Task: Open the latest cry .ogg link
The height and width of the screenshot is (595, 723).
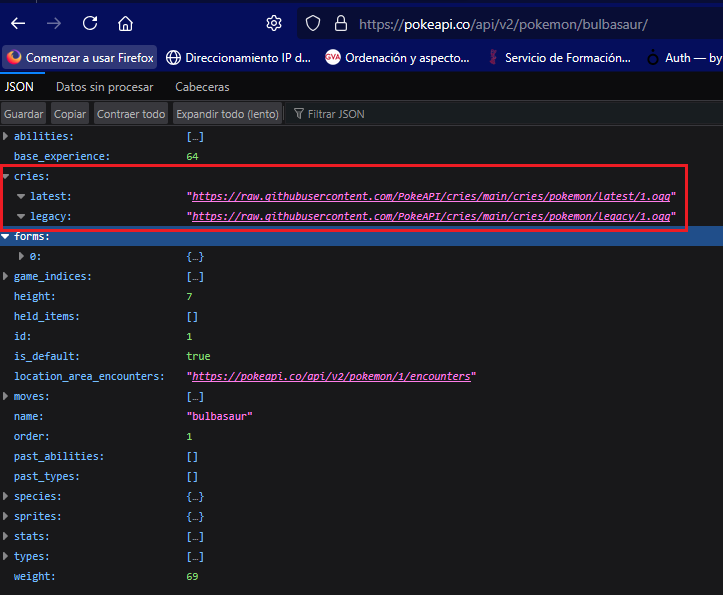Action: pos(431,196)
